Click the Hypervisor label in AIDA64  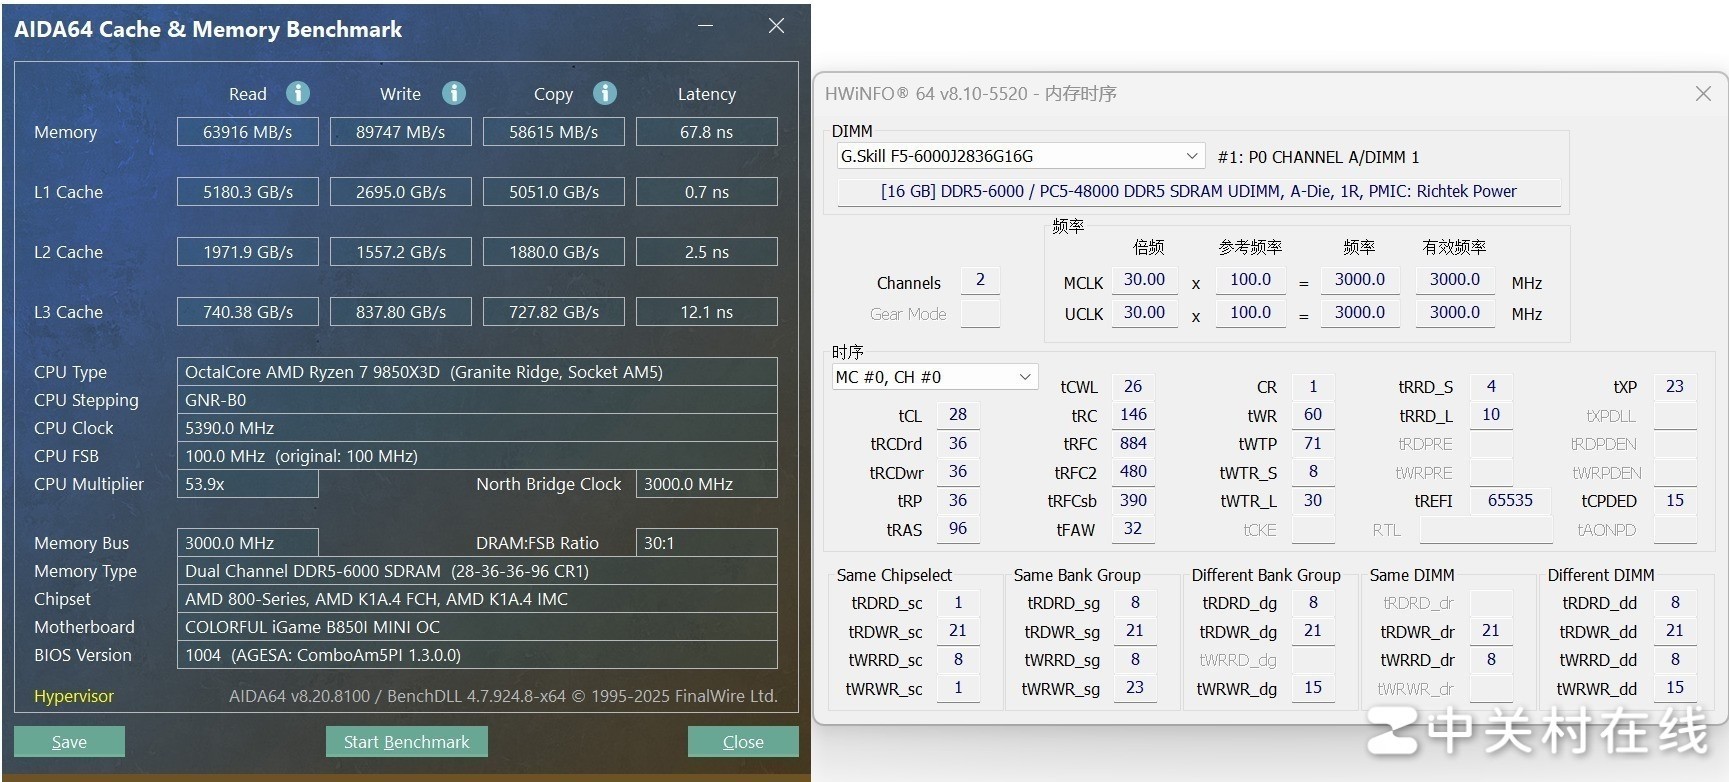(74, 696)
